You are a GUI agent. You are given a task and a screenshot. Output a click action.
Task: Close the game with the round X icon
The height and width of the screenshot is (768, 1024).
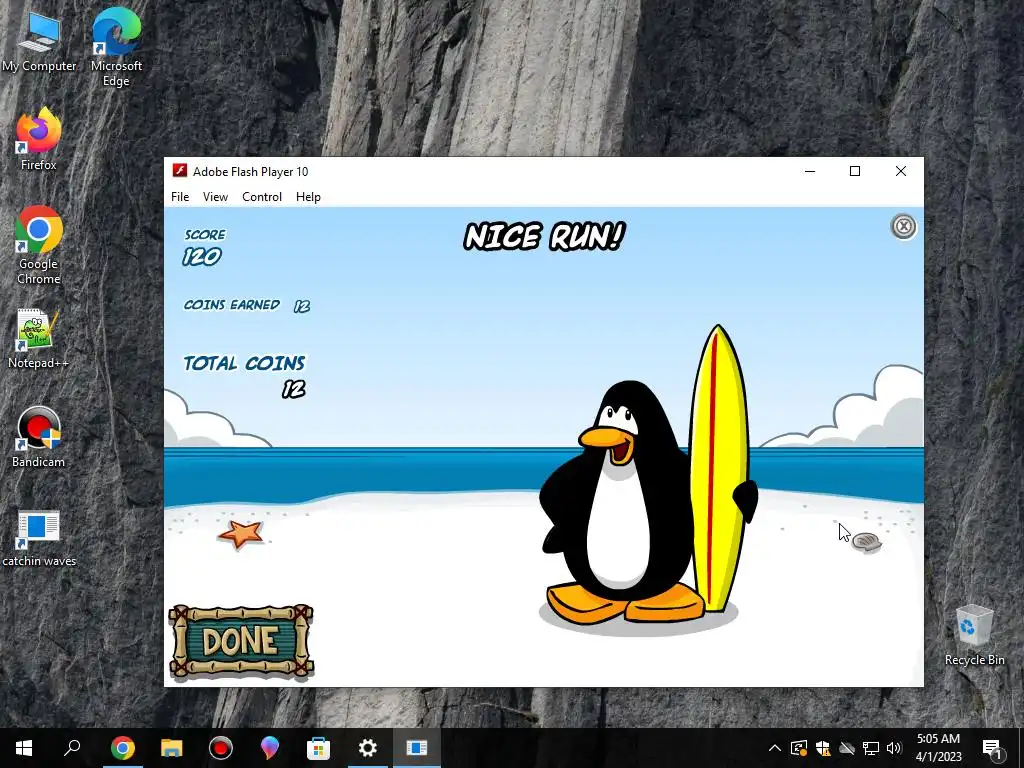point(903,227)
